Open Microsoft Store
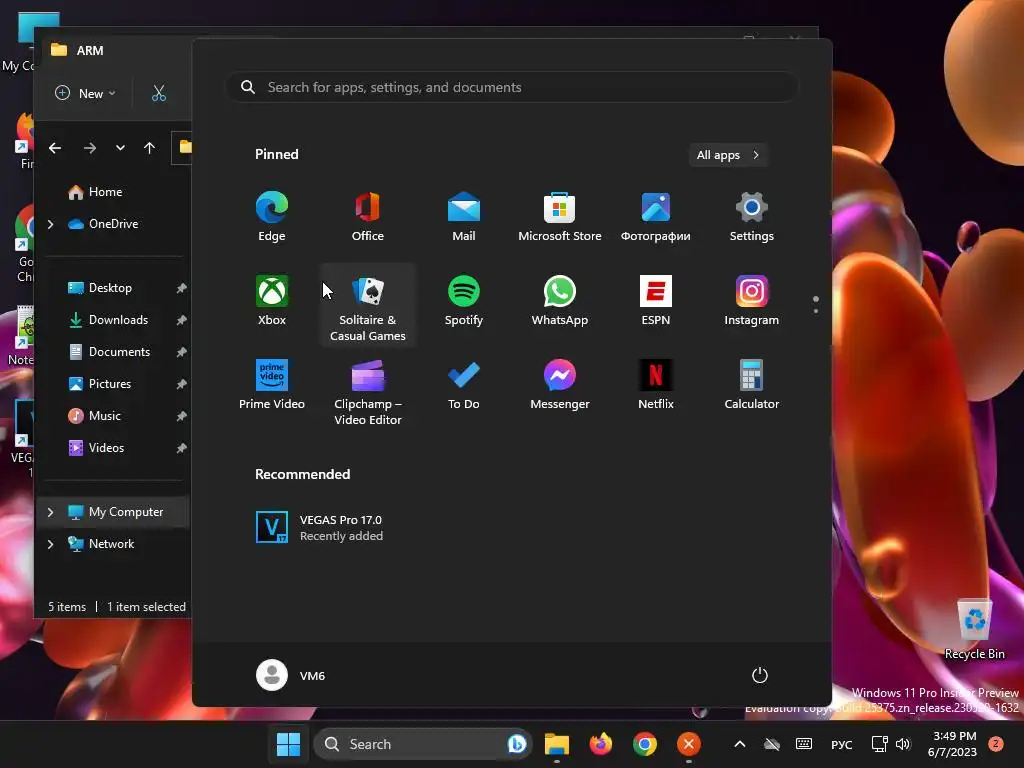1024x768 pixels. pyautogui.click(x=560, y=217)
